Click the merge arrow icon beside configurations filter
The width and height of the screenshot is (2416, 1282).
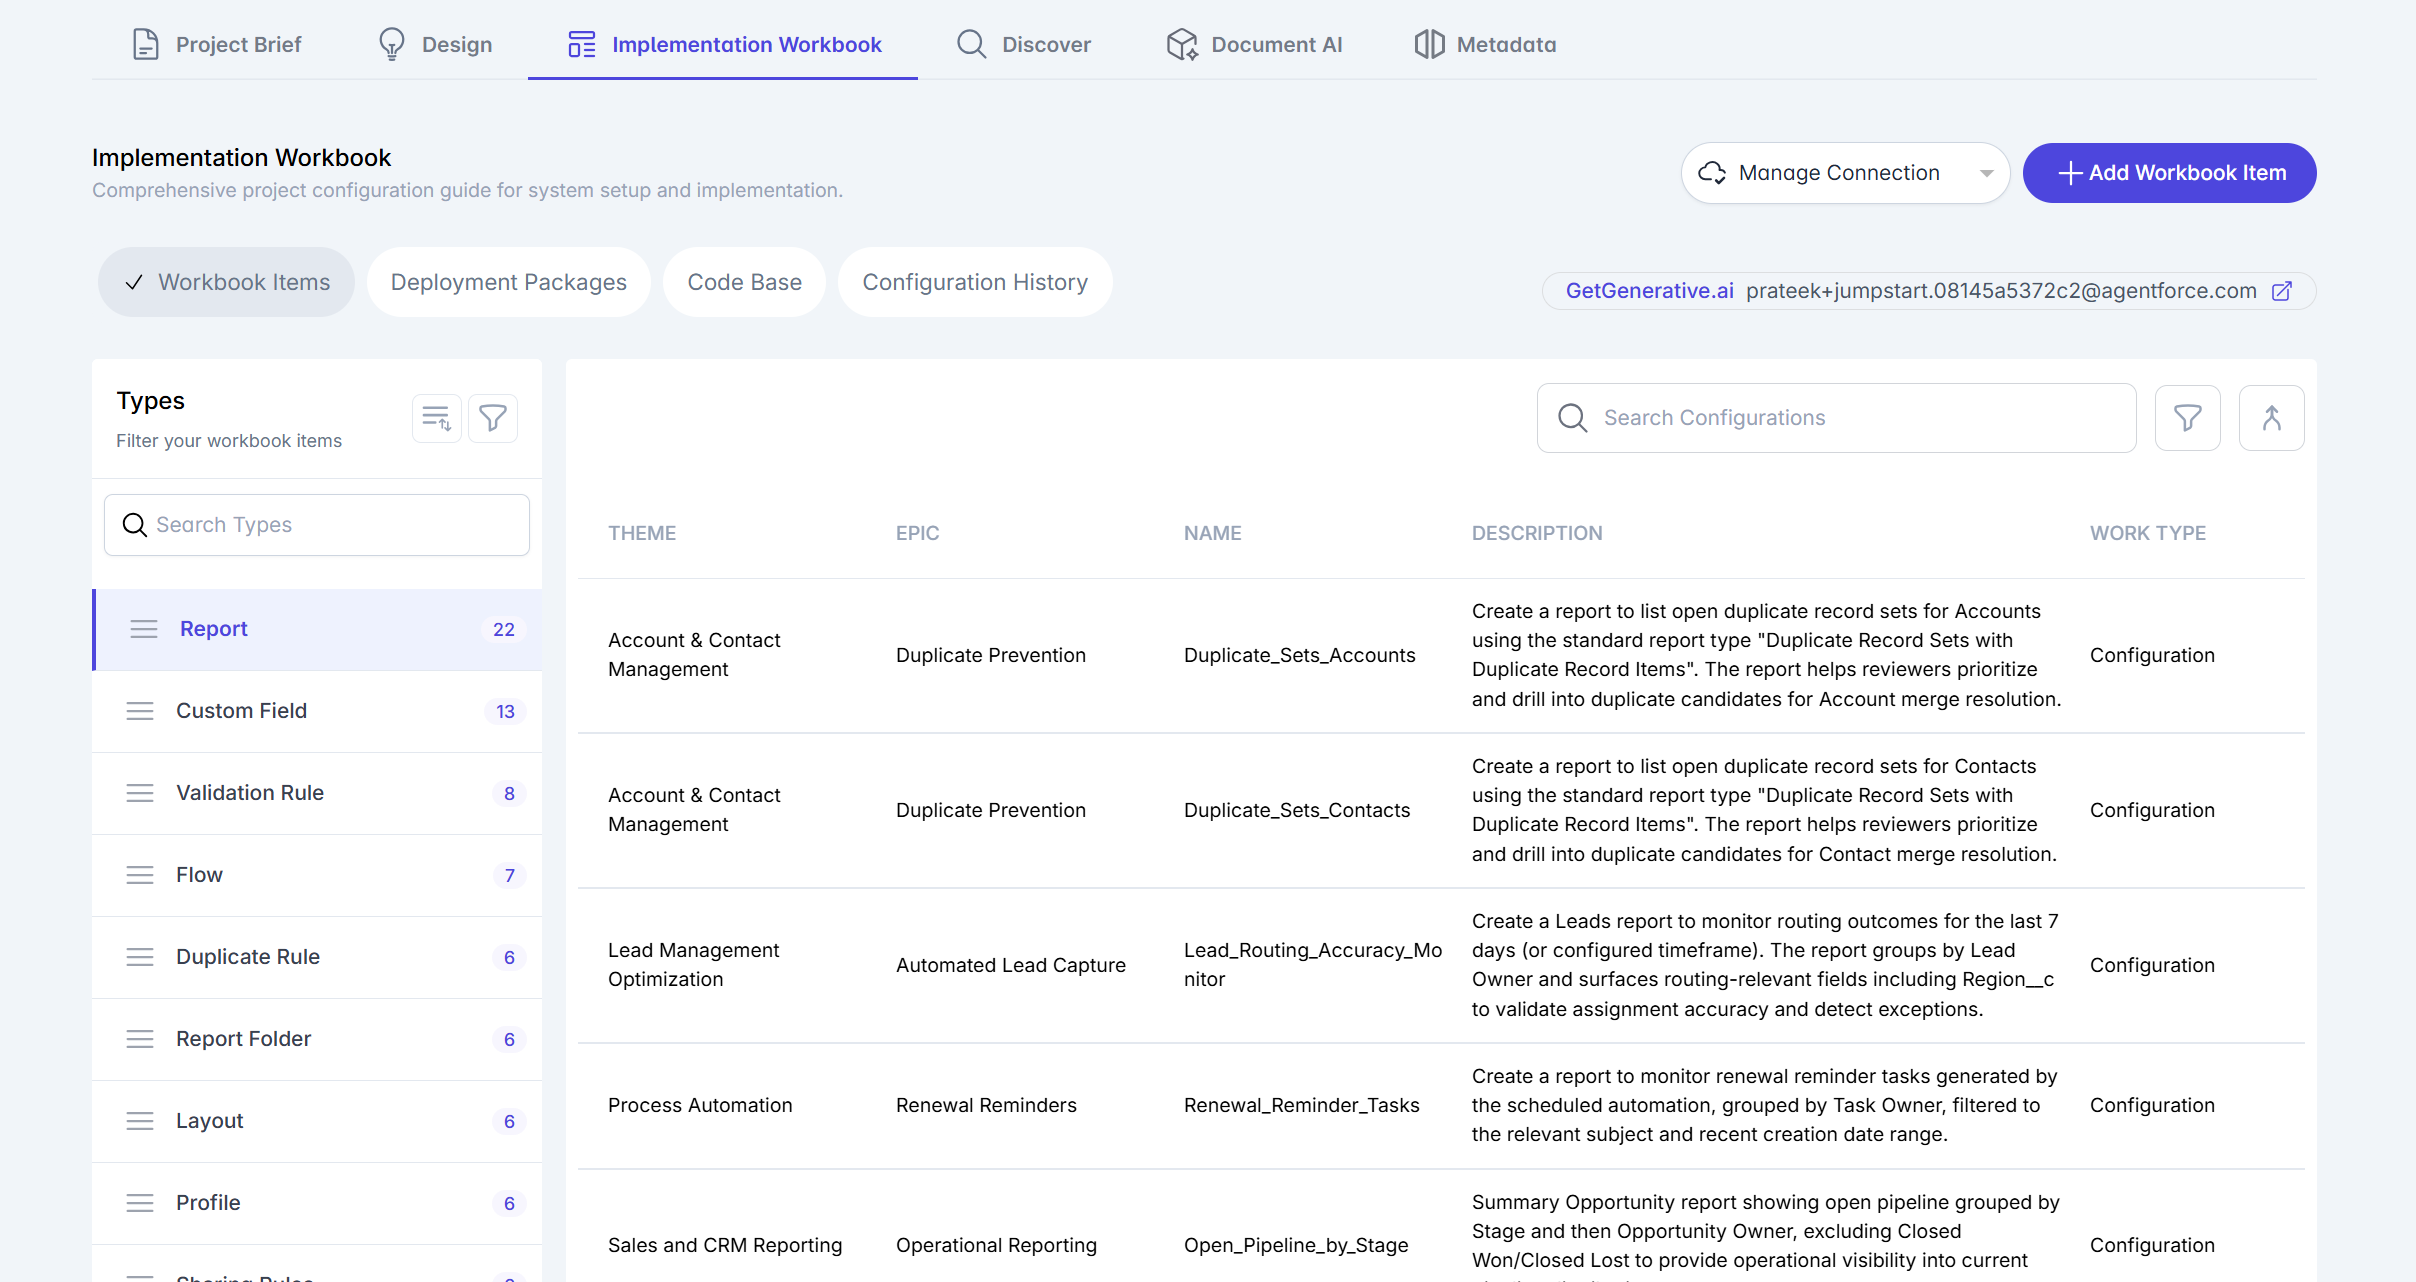[x=2271, y=418]
